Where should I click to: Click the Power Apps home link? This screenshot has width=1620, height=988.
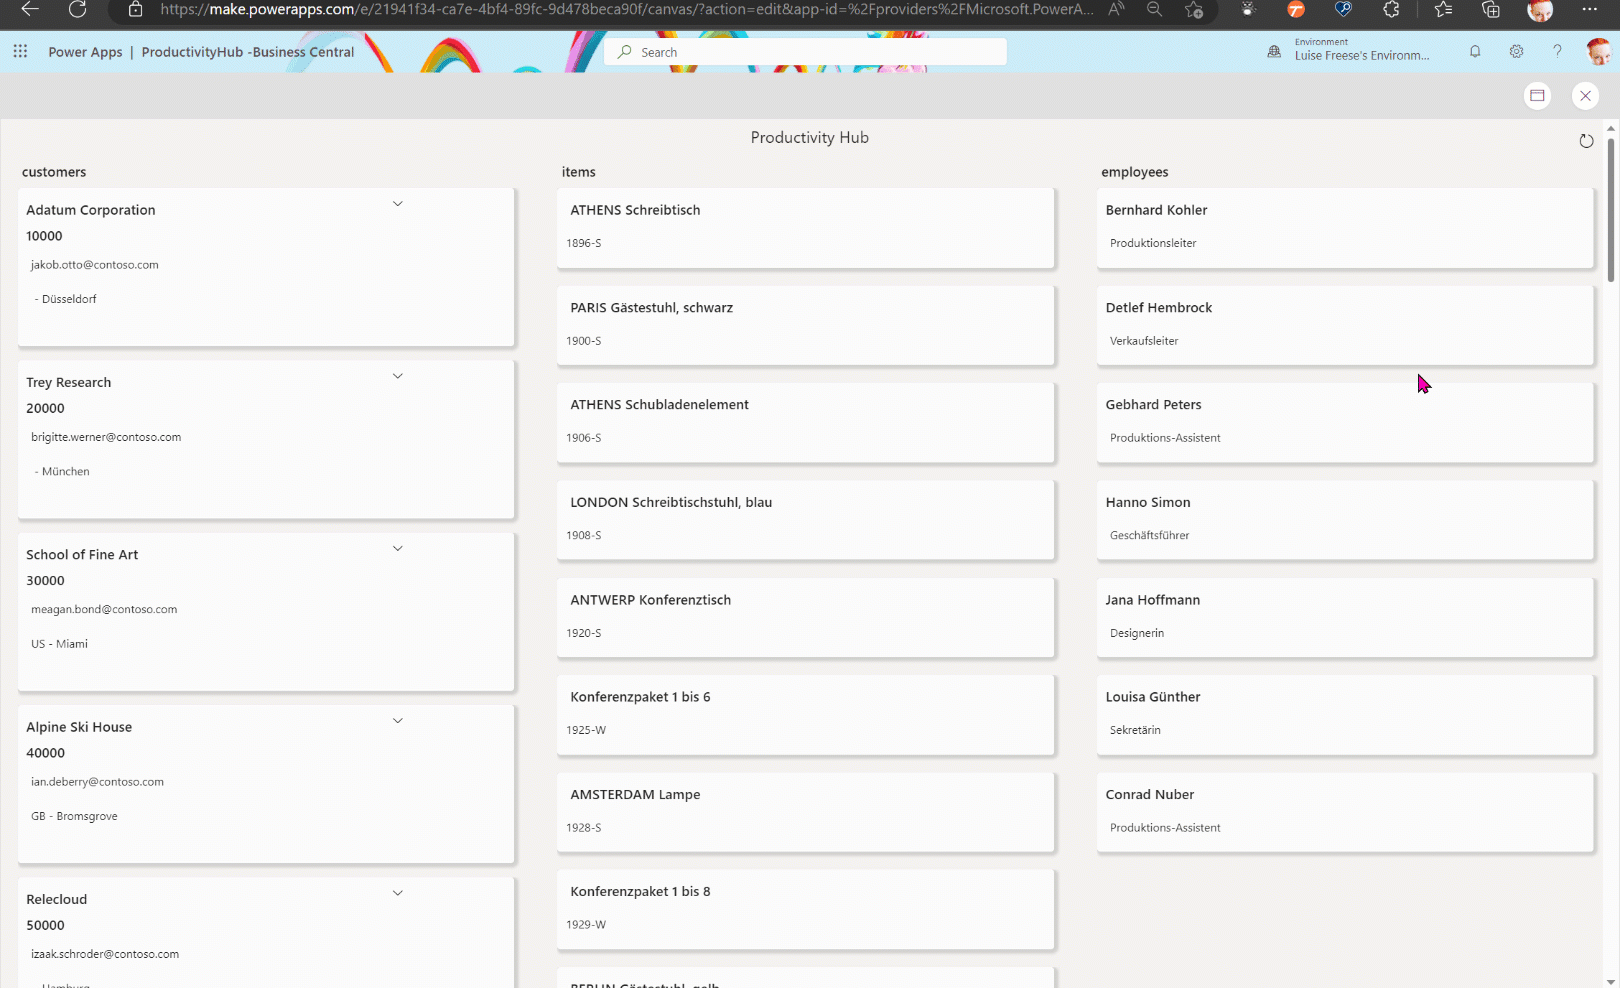(x=85, y=52)
